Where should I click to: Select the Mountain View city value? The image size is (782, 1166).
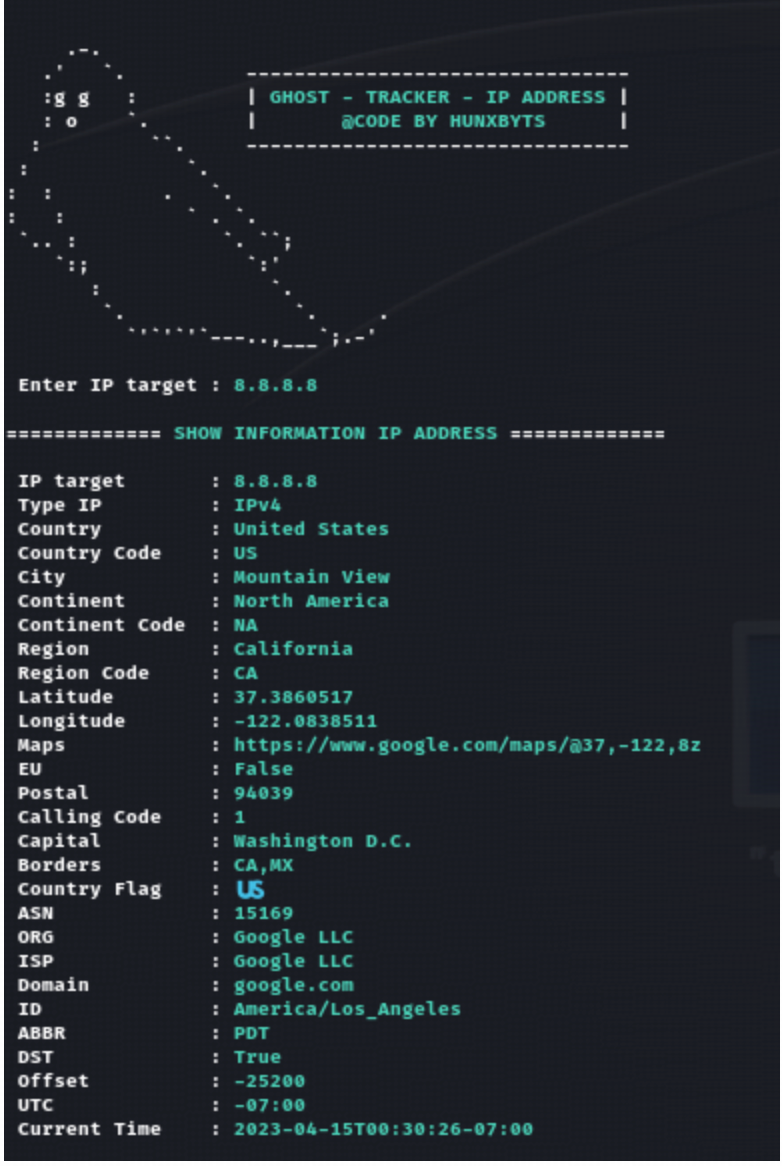point(311,577)
